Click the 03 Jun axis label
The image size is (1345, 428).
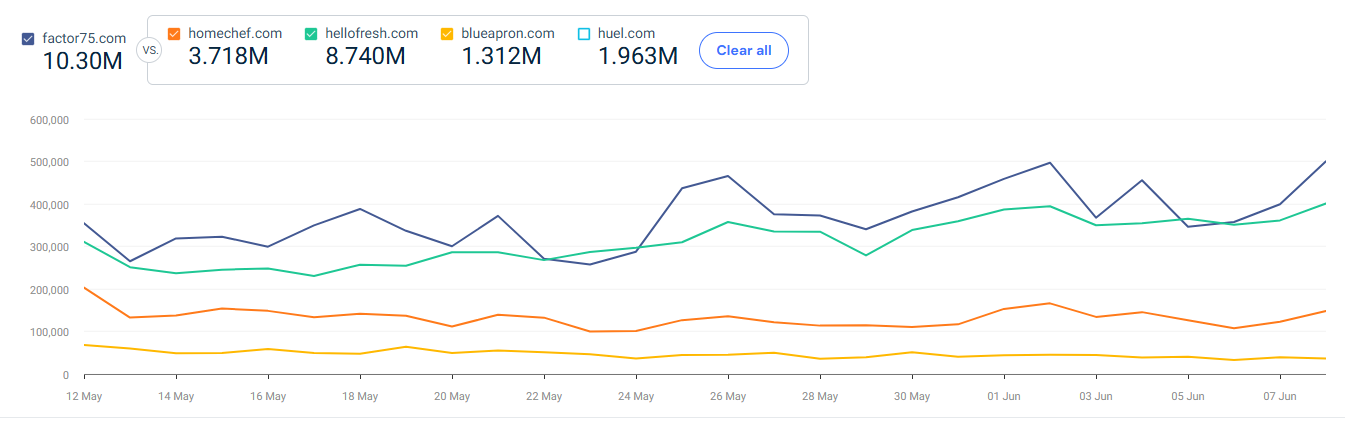click(1096, 397)
